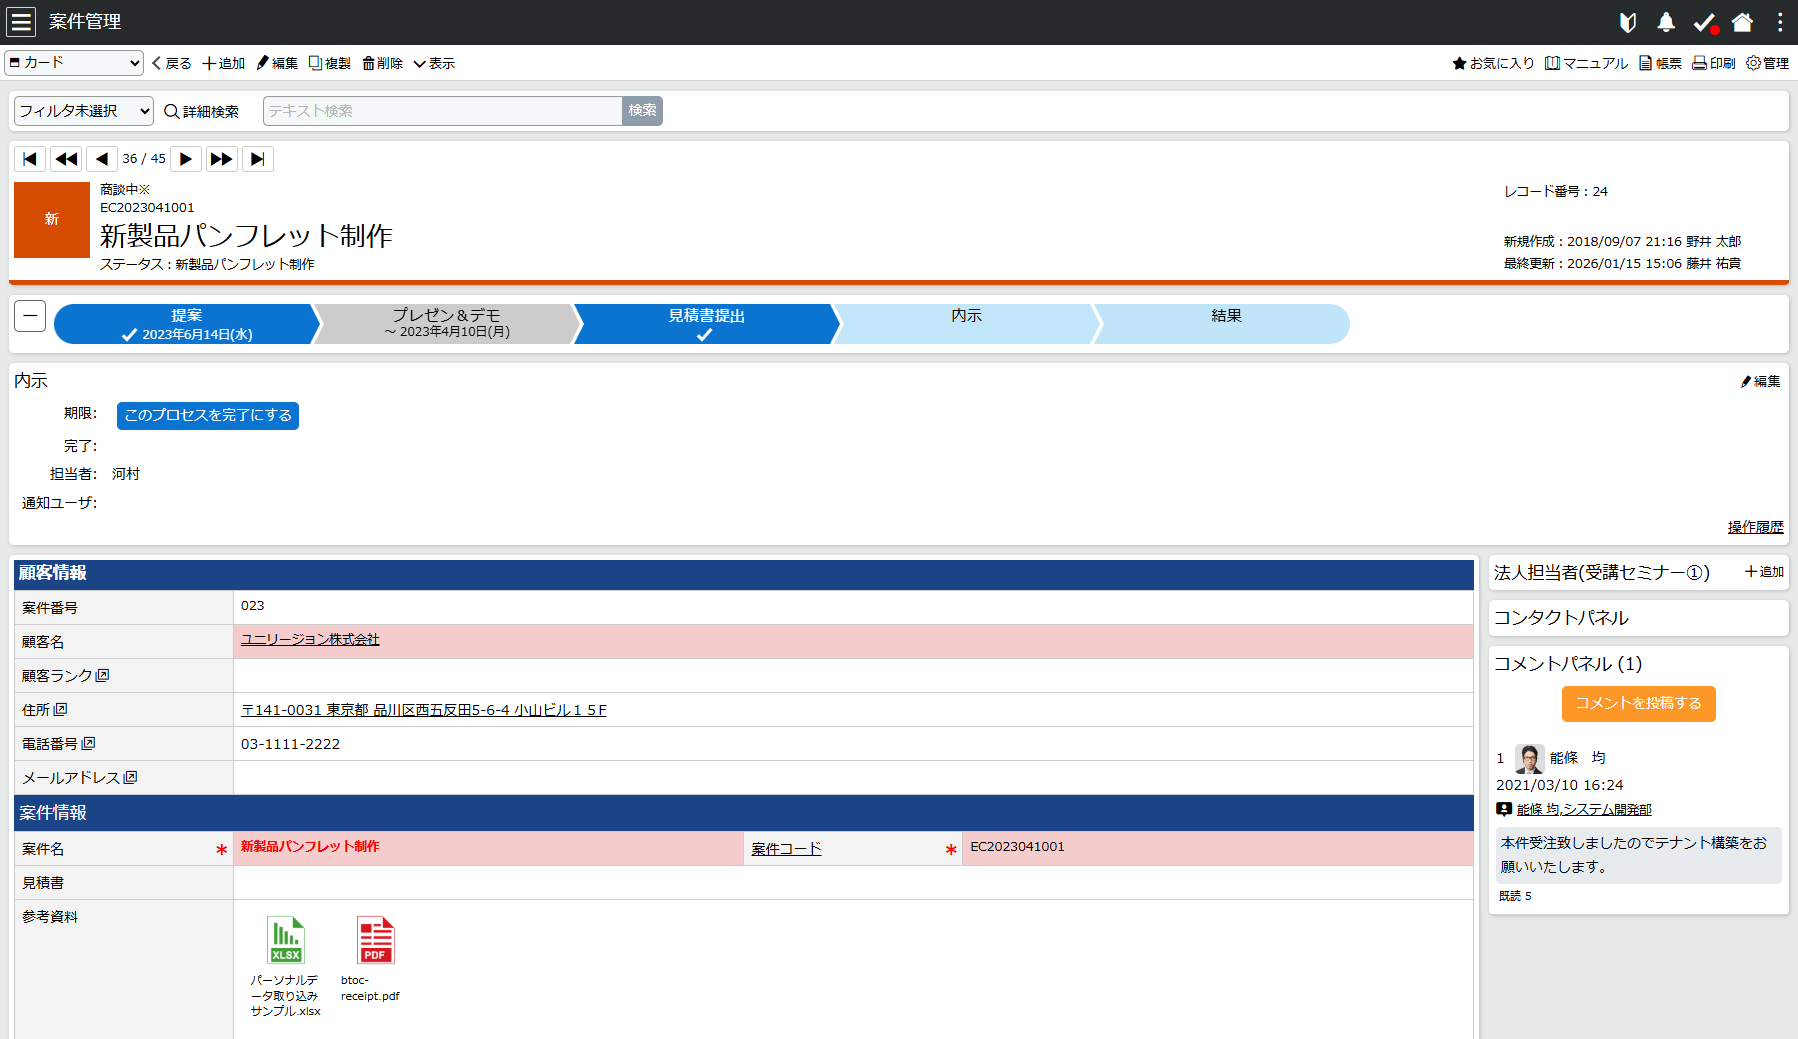This screenshot has width=1798, height=1039.
Task: Open the hamburger menu at top left
Action: (x=21, y=21)
